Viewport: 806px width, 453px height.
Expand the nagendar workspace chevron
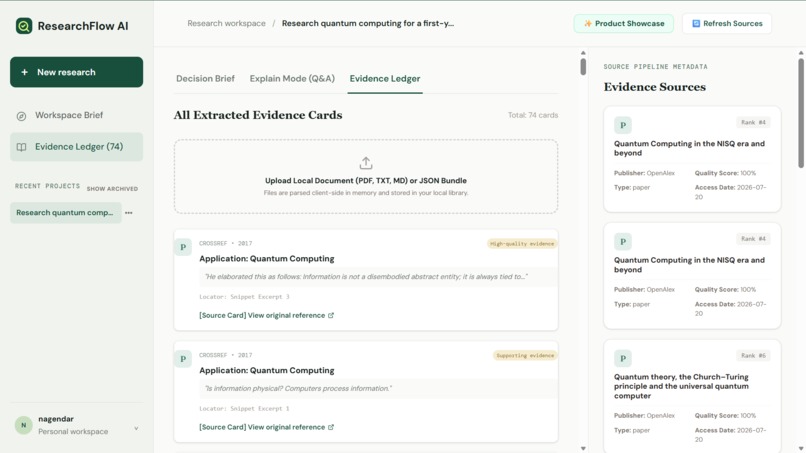coord(136,428)
